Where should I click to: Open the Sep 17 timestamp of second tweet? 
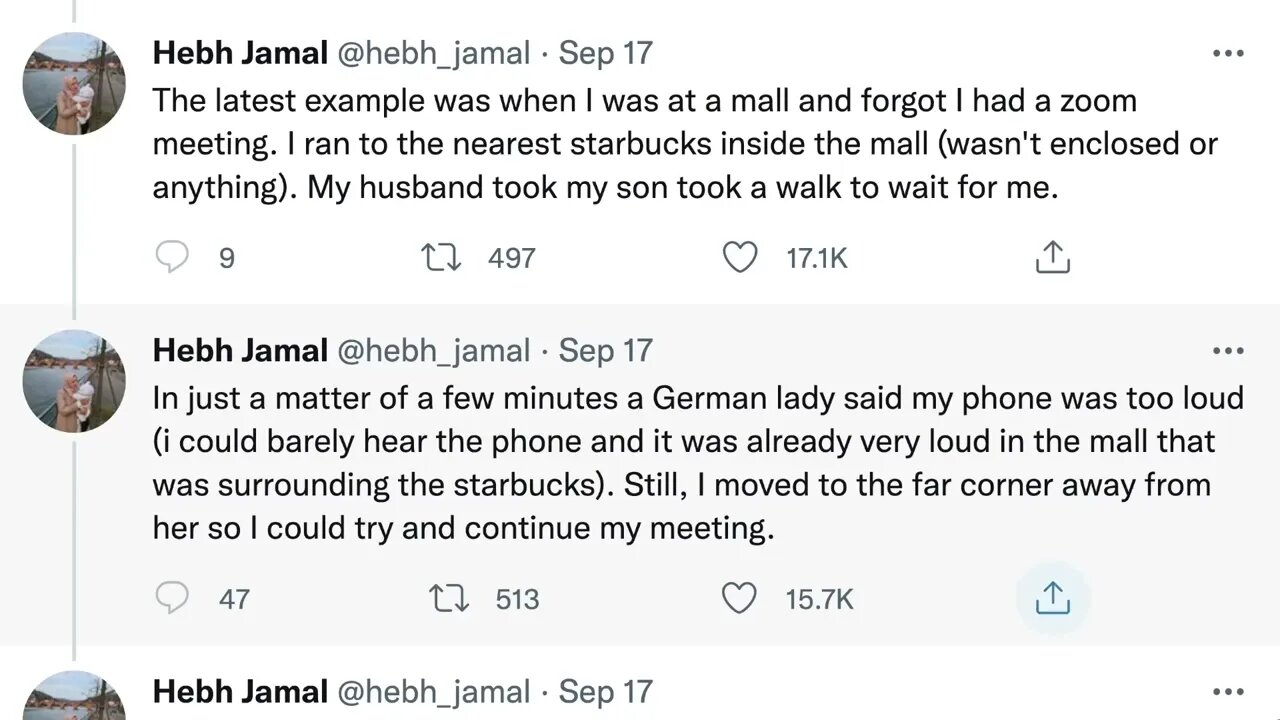[x=605, y=351]
